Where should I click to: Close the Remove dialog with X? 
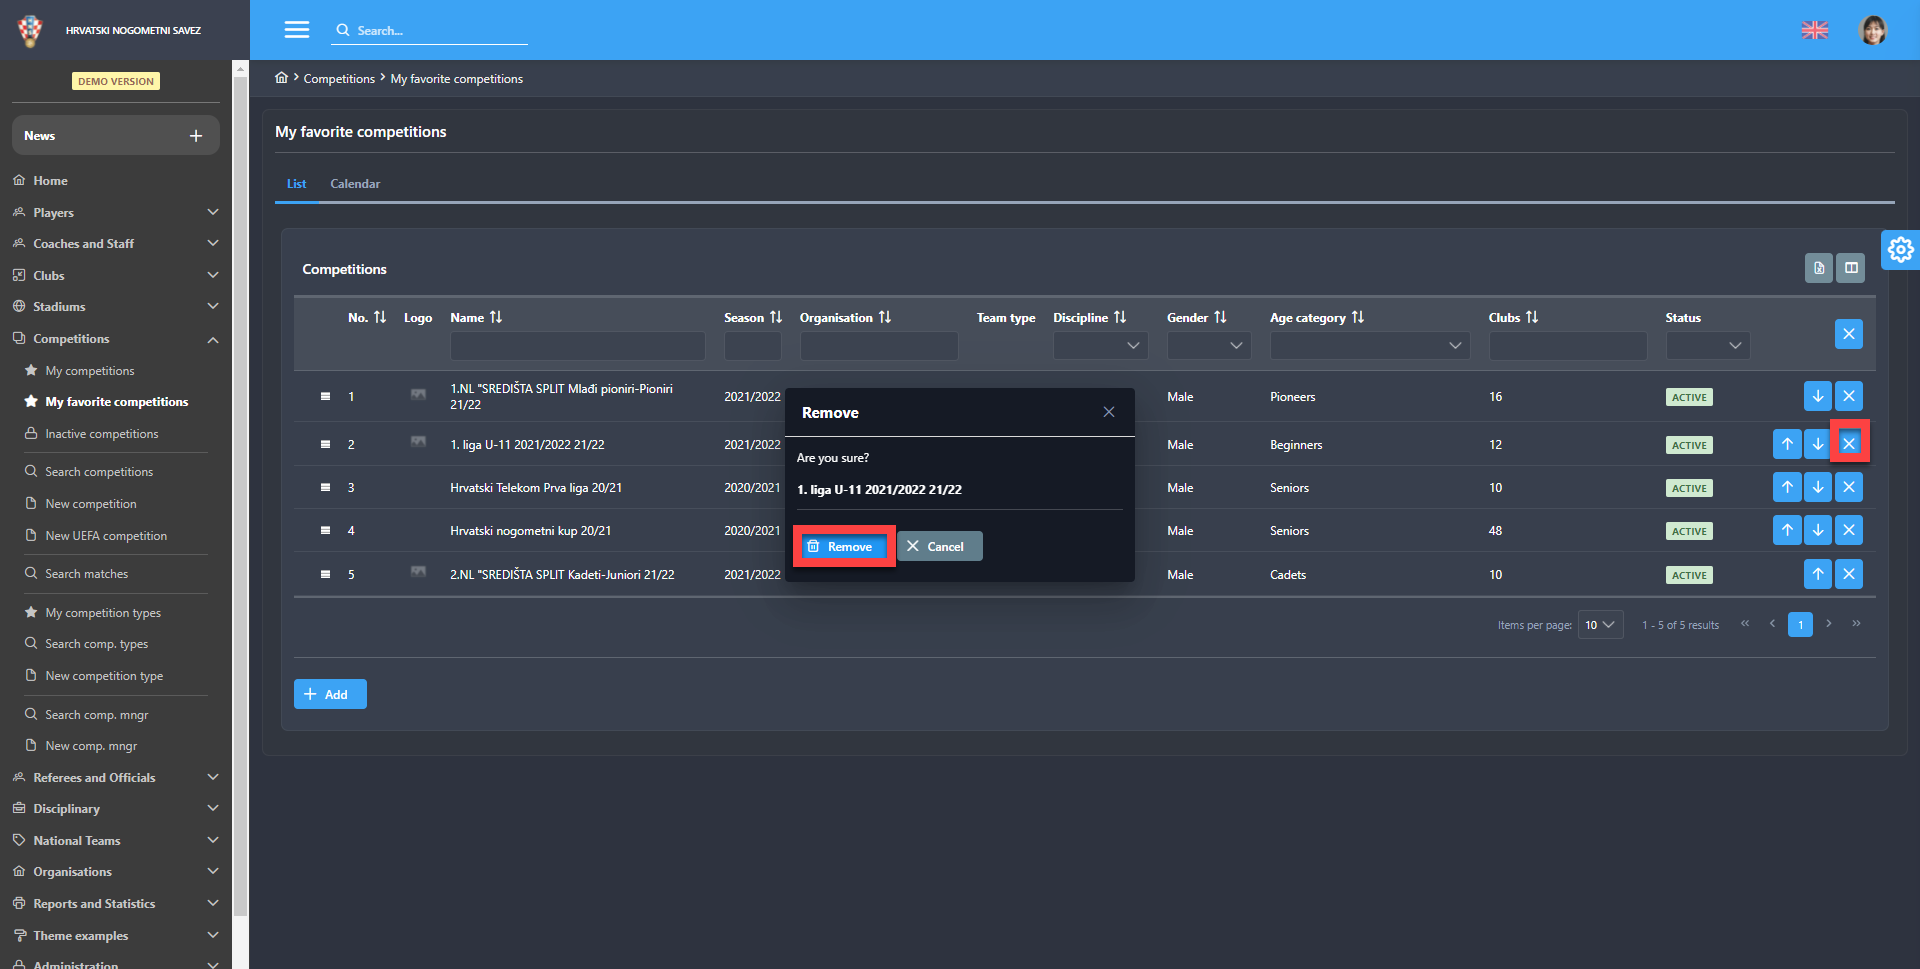pyautogui.click(x=1108, y=412)
